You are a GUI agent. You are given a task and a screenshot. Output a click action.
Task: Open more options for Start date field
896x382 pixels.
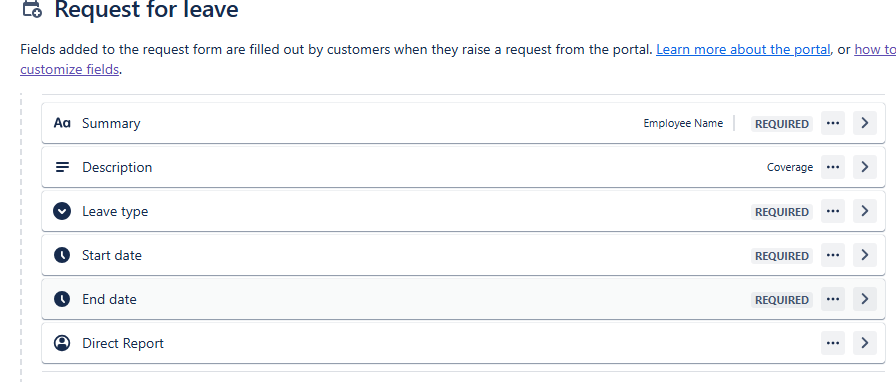pos(833,255)
